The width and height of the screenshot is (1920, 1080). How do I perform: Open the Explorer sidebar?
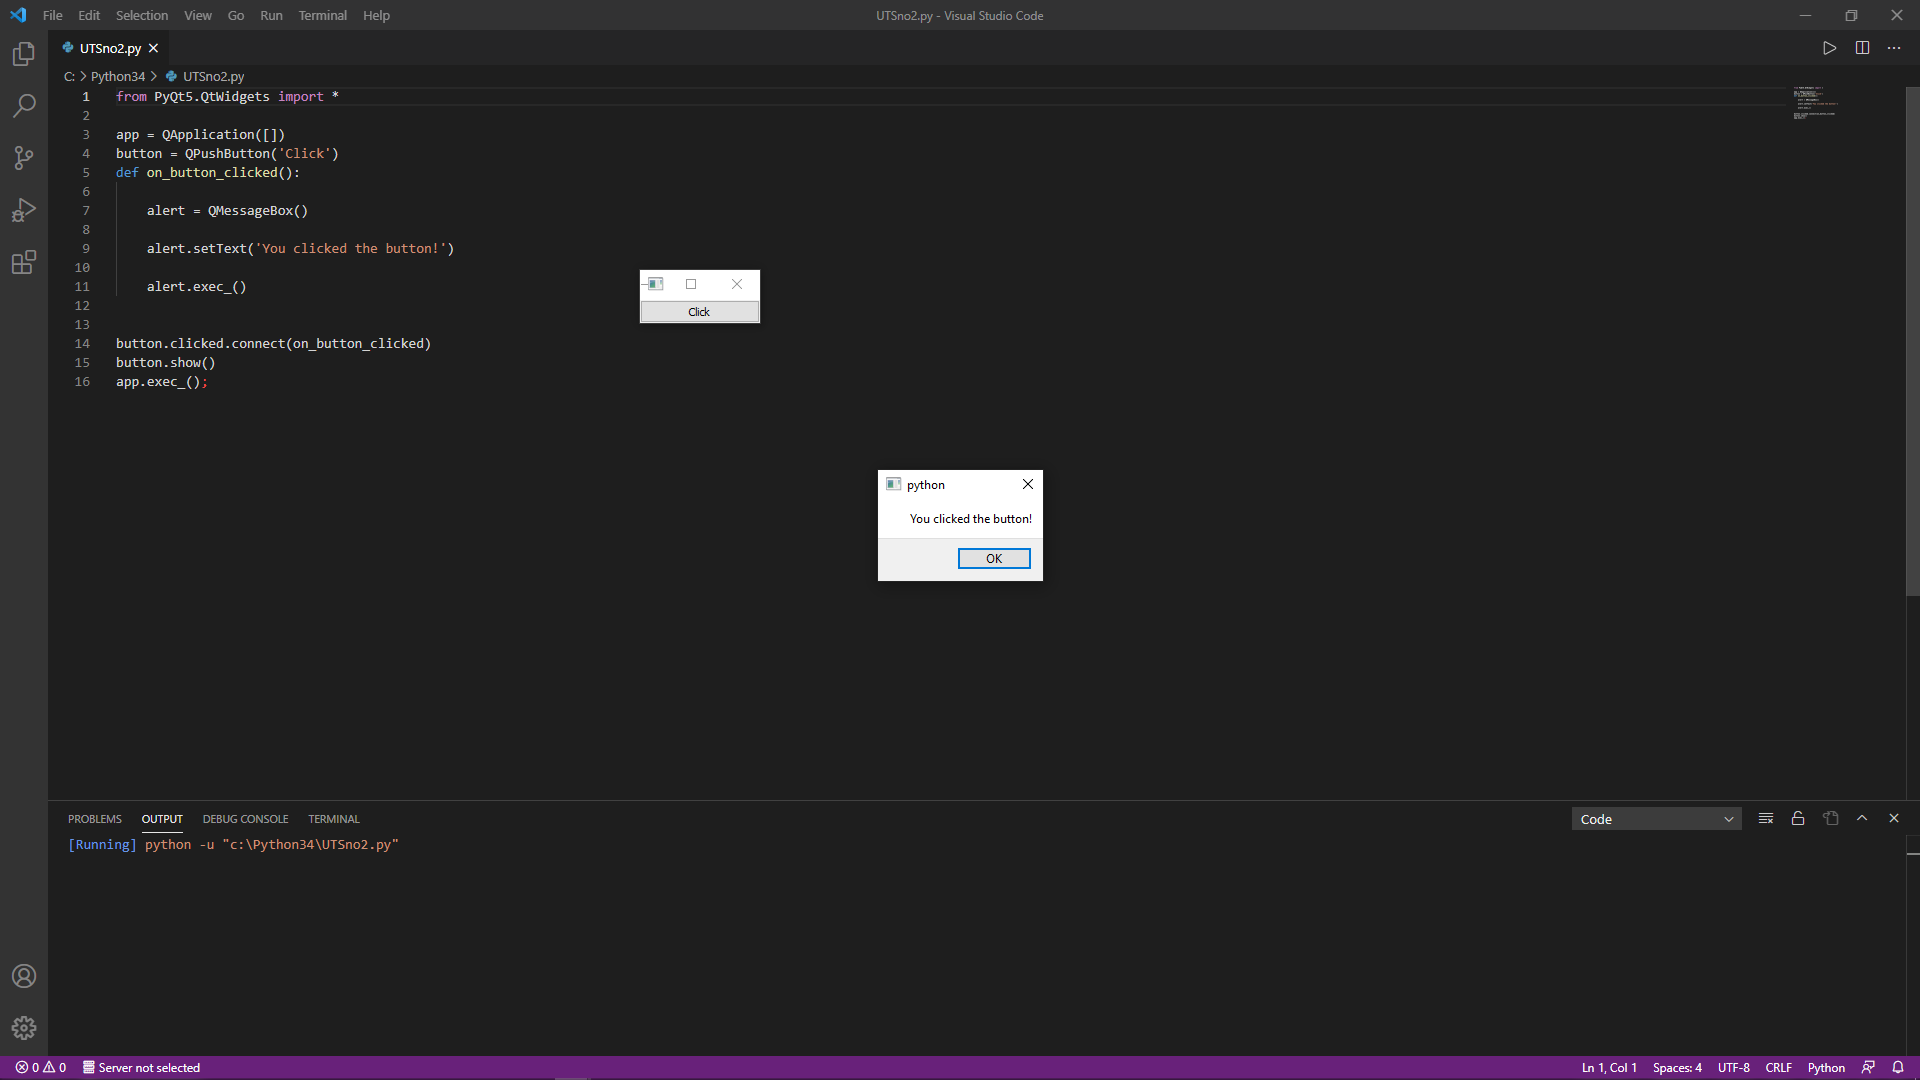[24, 54]
